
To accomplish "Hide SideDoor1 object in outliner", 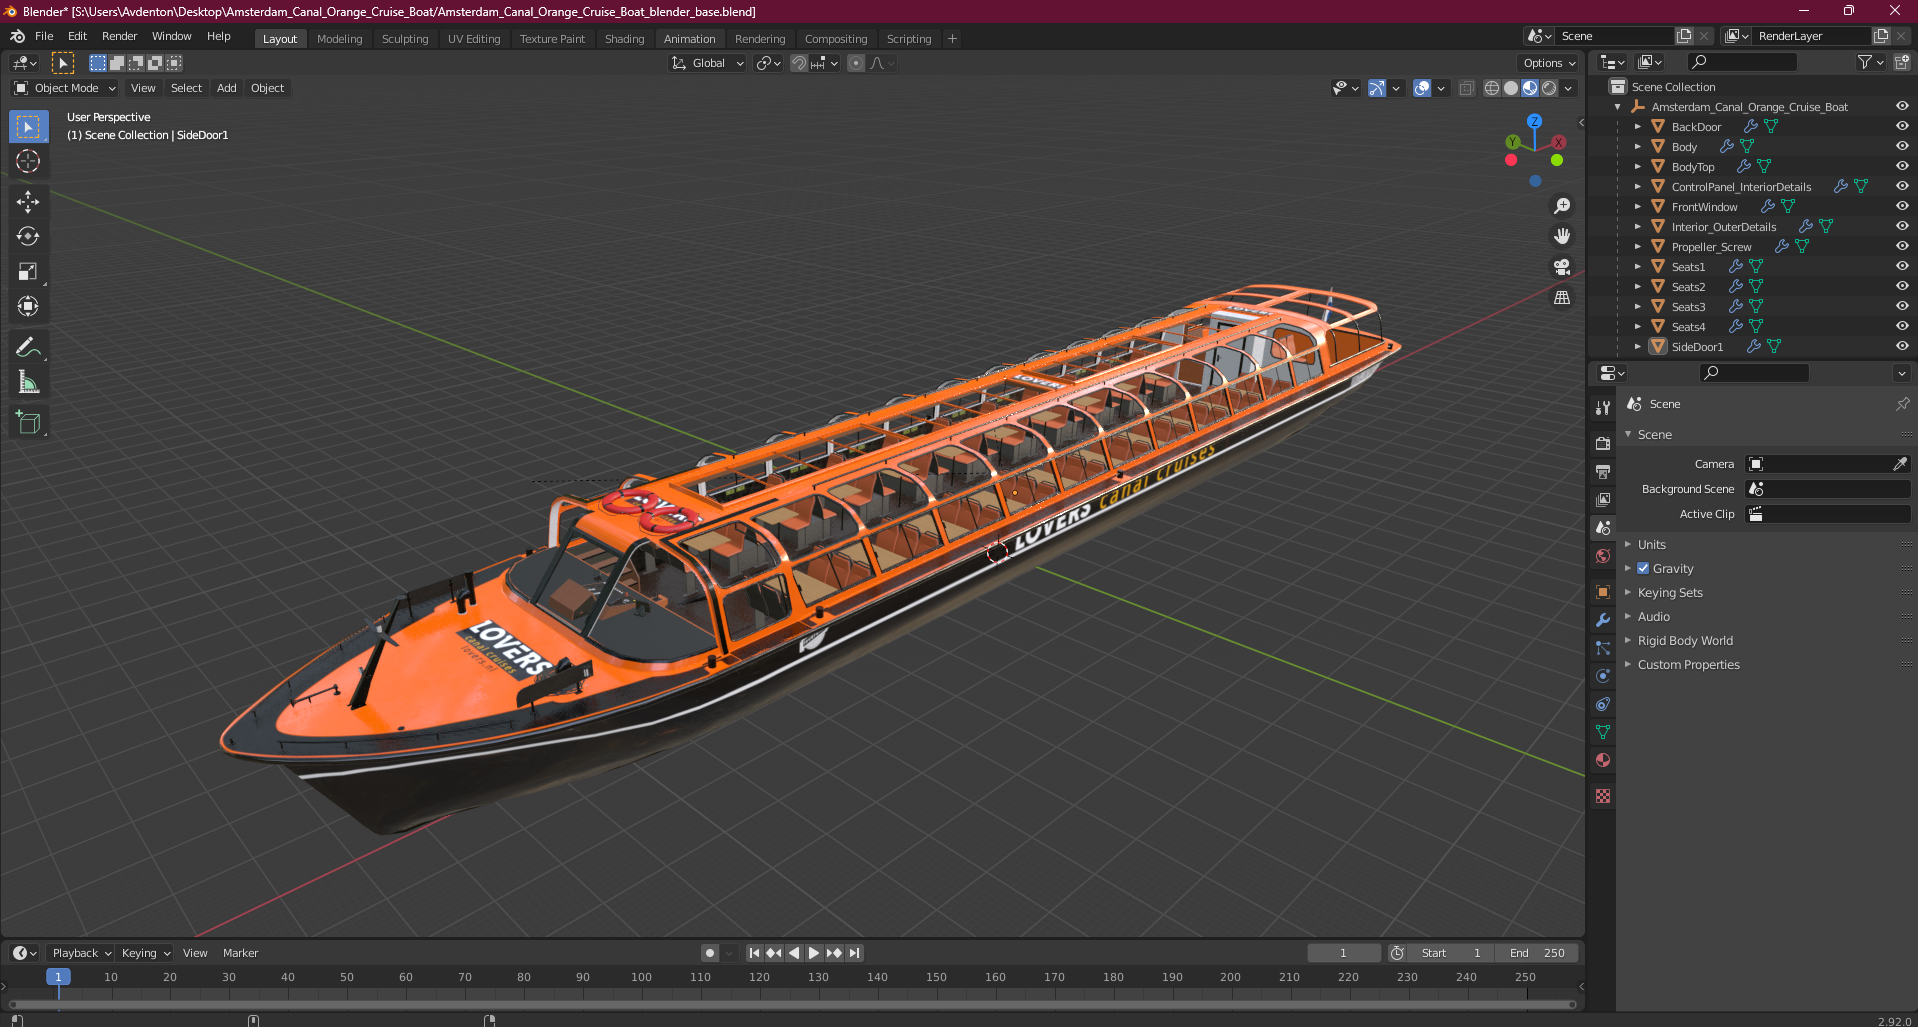I will click(x=1902, y=346).
